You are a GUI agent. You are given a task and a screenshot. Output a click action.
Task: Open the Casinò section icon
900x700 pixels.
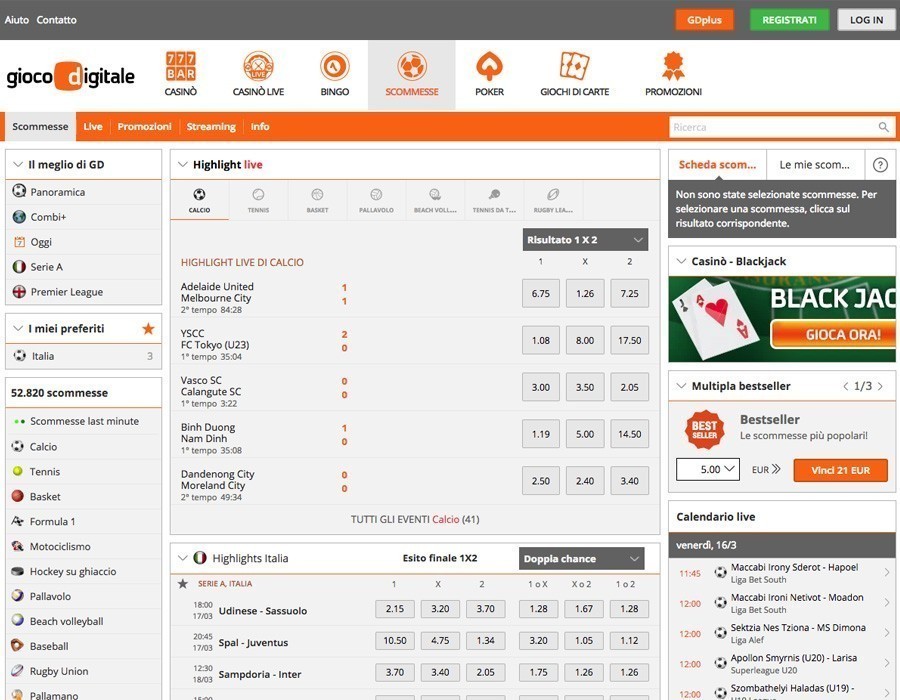coord(181,66)
